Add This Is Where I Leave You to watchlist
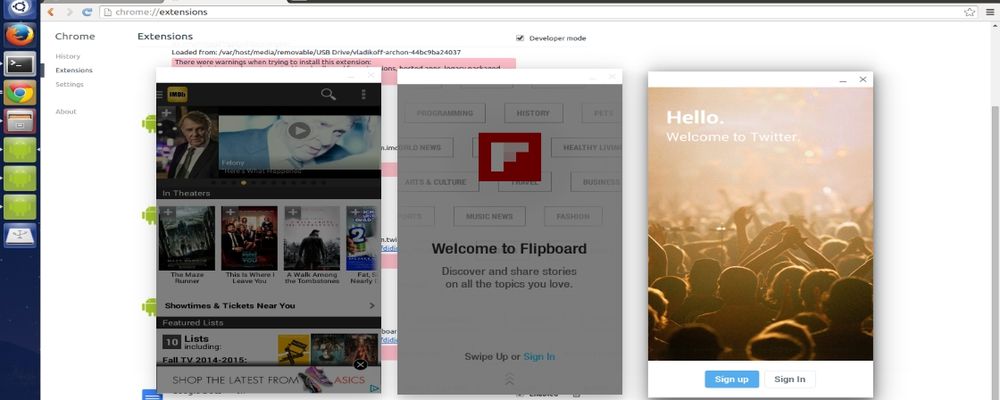The image size is (1000, 400). [x=230, y=212]
